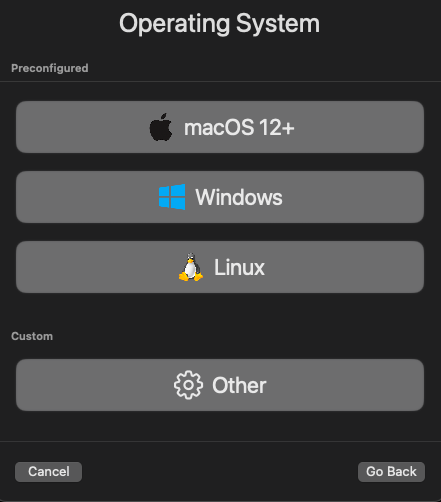The width and height of the screenshot is (441, 502).
Task: Click the divider line under Preconfigured
Action: click(x=220, y=81)
